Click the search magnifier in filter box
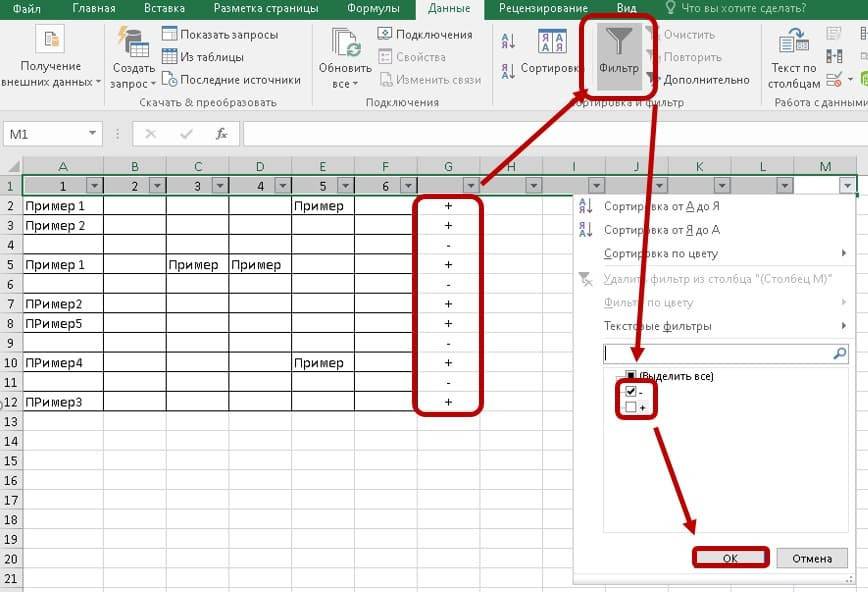868x592 pixels. pyautogui.click(x=839, y=353)
